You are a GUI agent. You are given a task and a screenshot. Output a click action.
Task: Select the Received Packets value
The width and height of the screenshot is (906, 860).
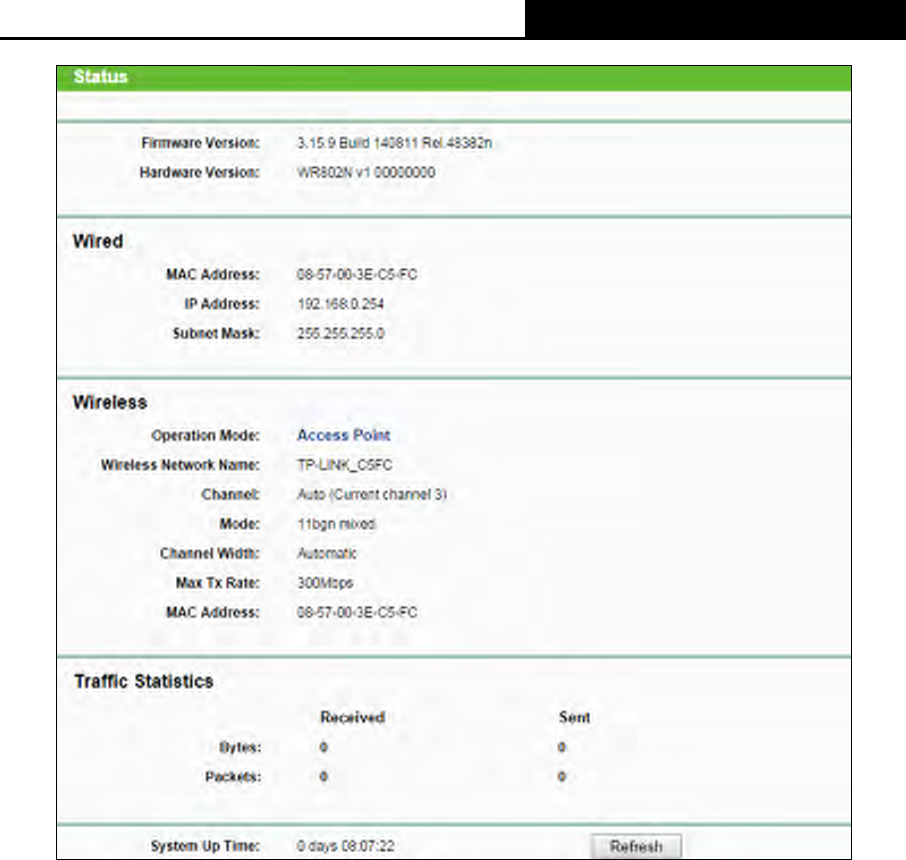pyautogui.click(x=324, y=777)
